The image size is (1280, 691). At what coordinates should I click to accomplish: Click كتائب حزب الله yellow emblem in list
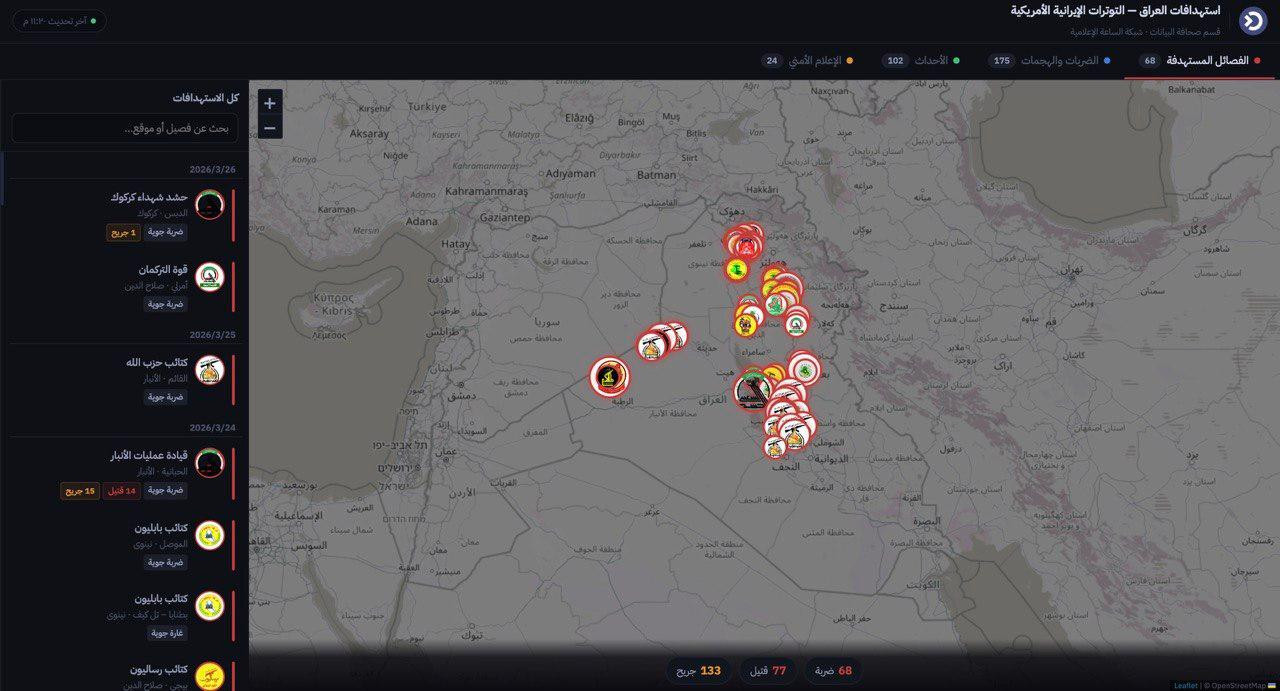pos(209,370)
